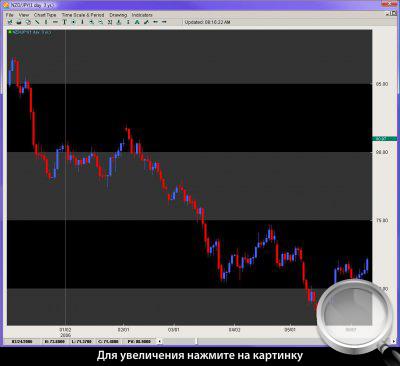Image resolution: width=400 pixels, height=366 pixels.
Task: Open the Drawing menu
Action: (118, 15)
